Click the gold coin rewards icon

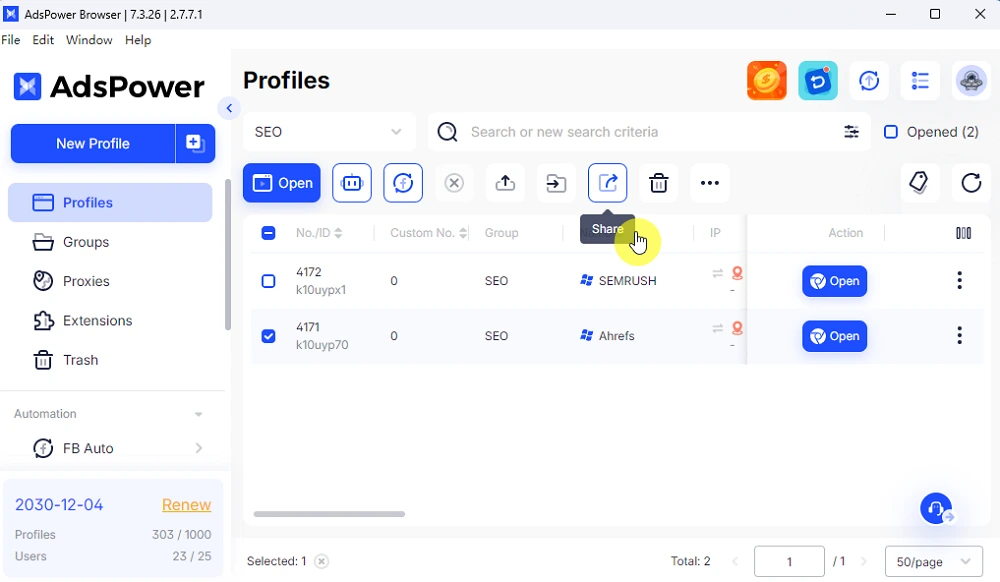767,81
